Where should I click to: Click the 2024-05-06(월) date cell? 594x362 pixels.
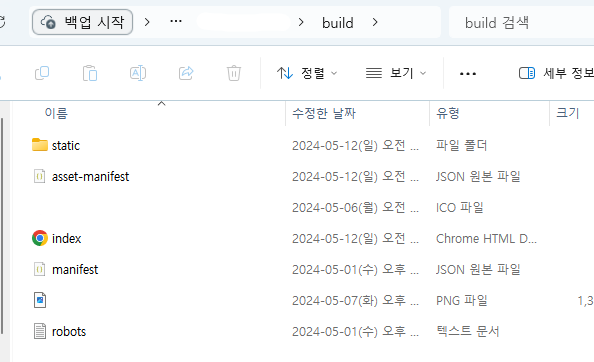coord(355,208)
